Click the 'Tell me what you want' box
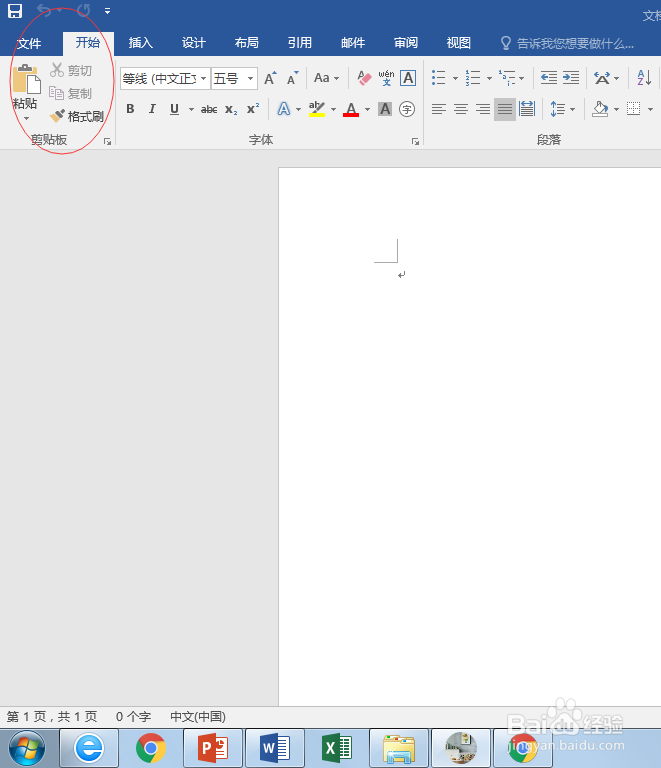 coord(567,44)
